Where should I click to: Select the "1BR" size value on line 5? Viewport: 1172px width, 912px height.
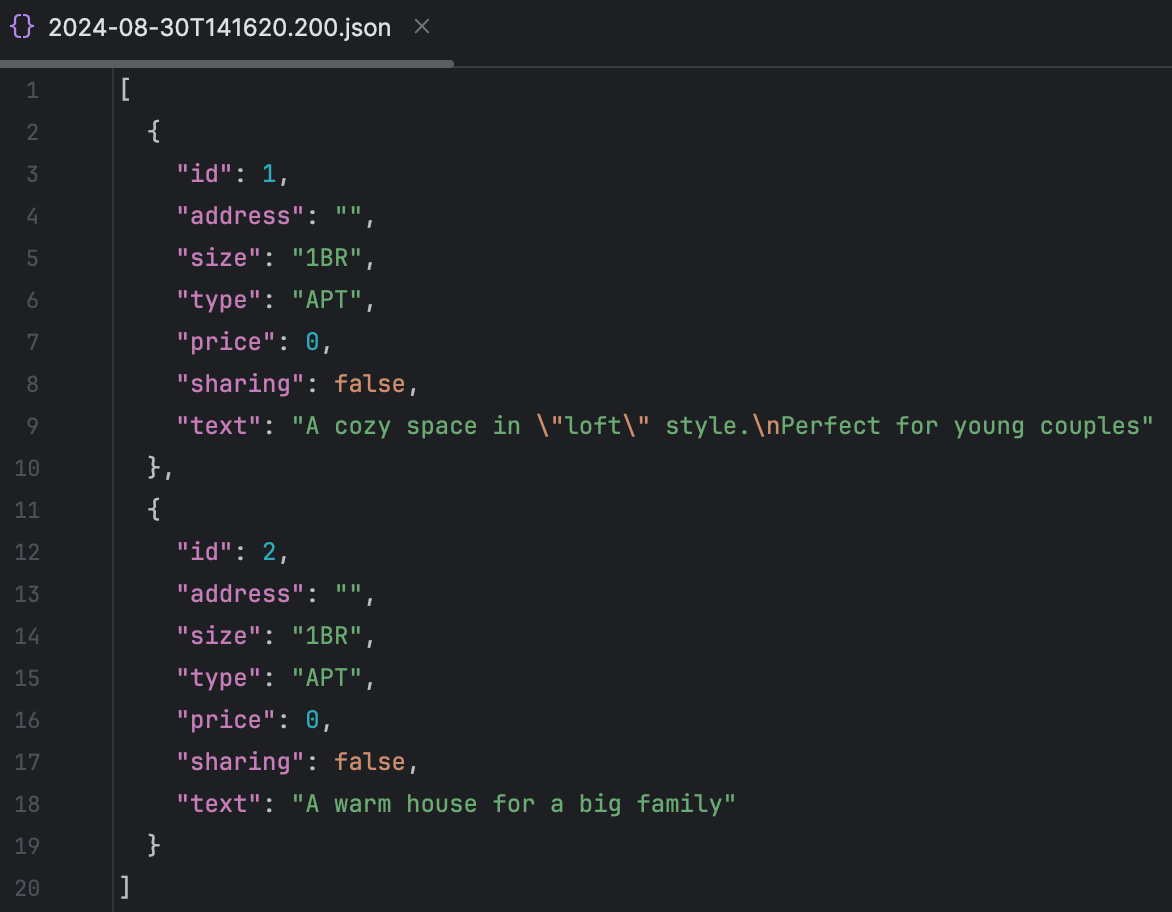click(328, 257)
